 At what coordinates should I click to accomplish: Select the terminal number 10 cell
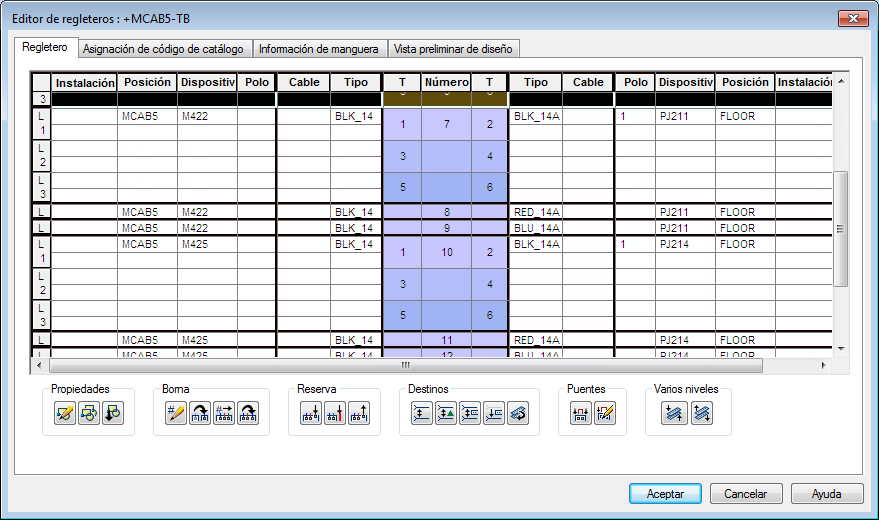click(x=446, y=252)
